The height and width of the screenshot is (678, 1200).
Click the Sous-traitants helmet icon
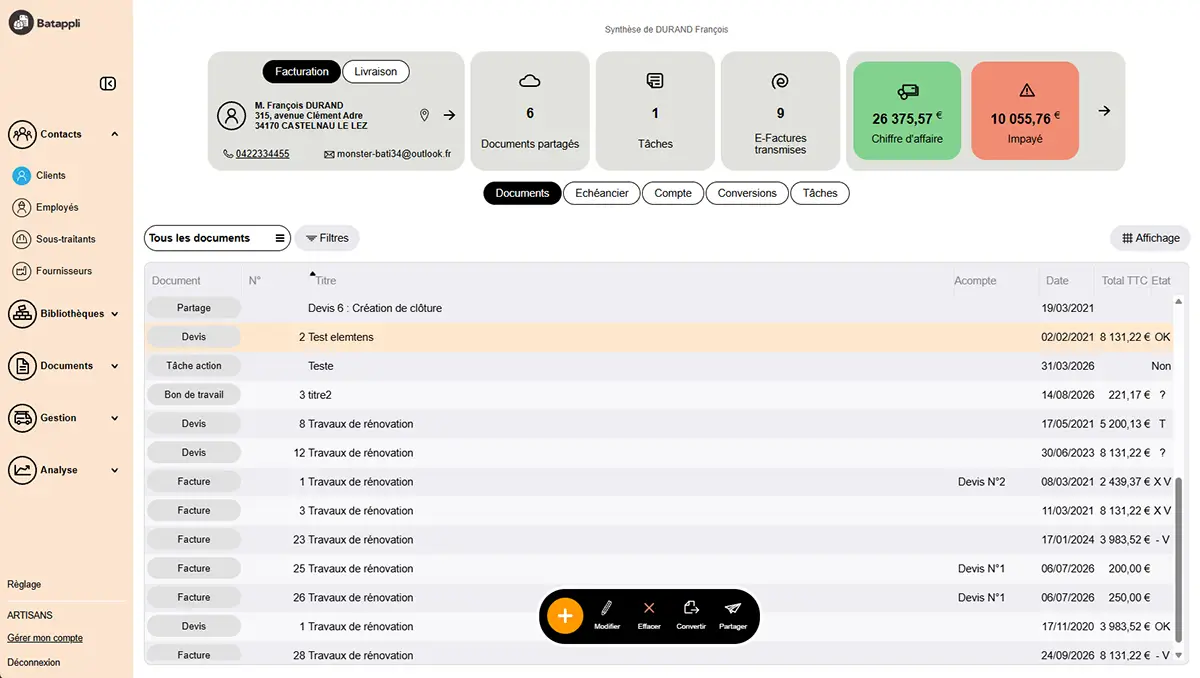22,239
